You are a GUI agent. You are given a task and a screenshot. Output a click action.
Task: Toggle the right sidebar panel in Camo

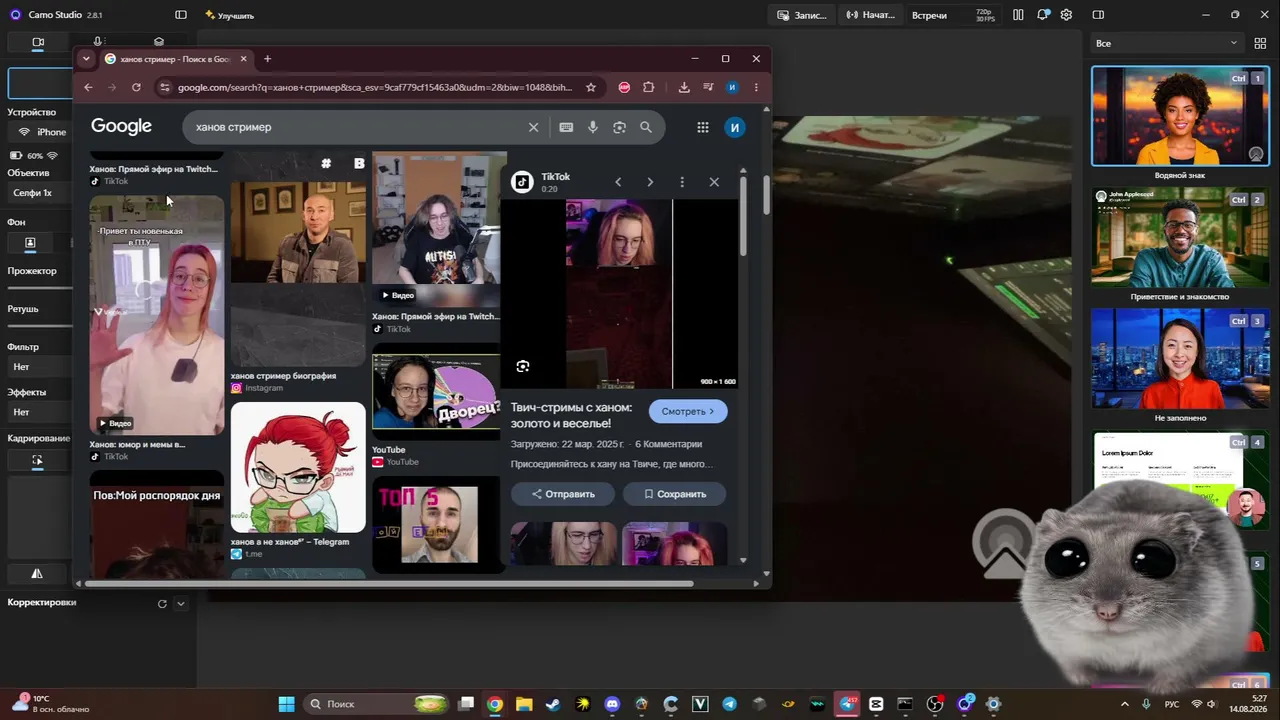pos(1098,15)
